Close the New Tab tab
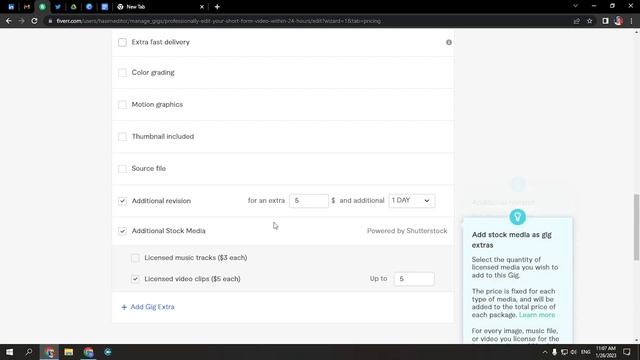The image size is (640, 360). click(202, 7)
